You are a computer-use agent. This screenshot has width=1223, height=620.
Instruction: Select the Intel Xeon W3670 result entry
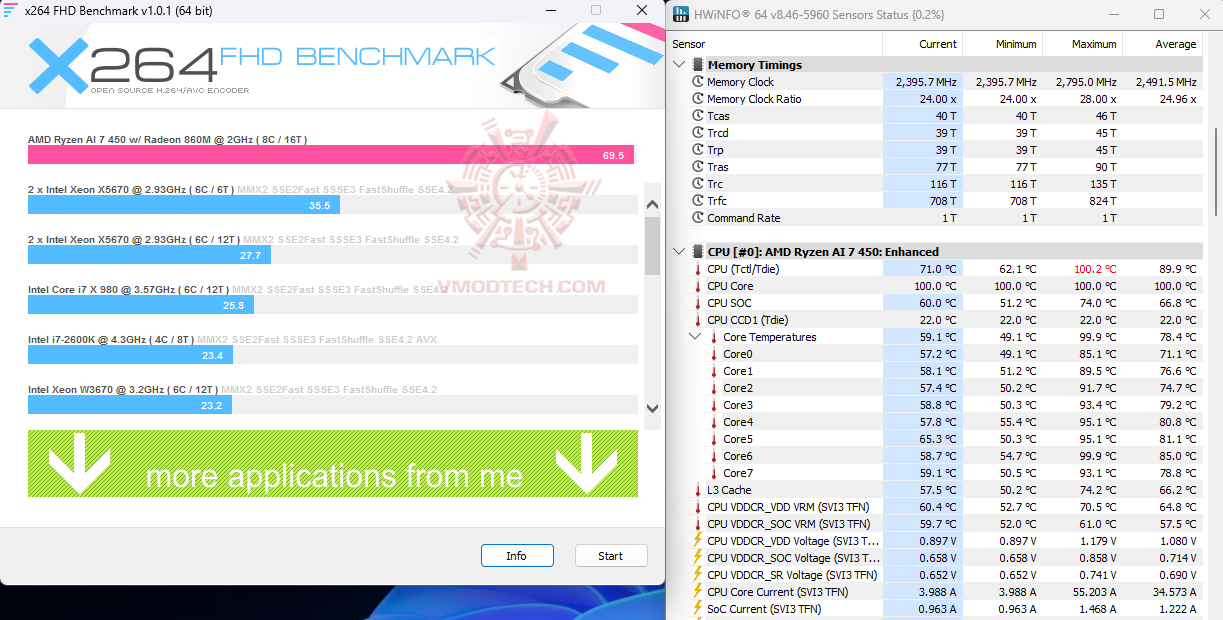(x=333, y=398)
